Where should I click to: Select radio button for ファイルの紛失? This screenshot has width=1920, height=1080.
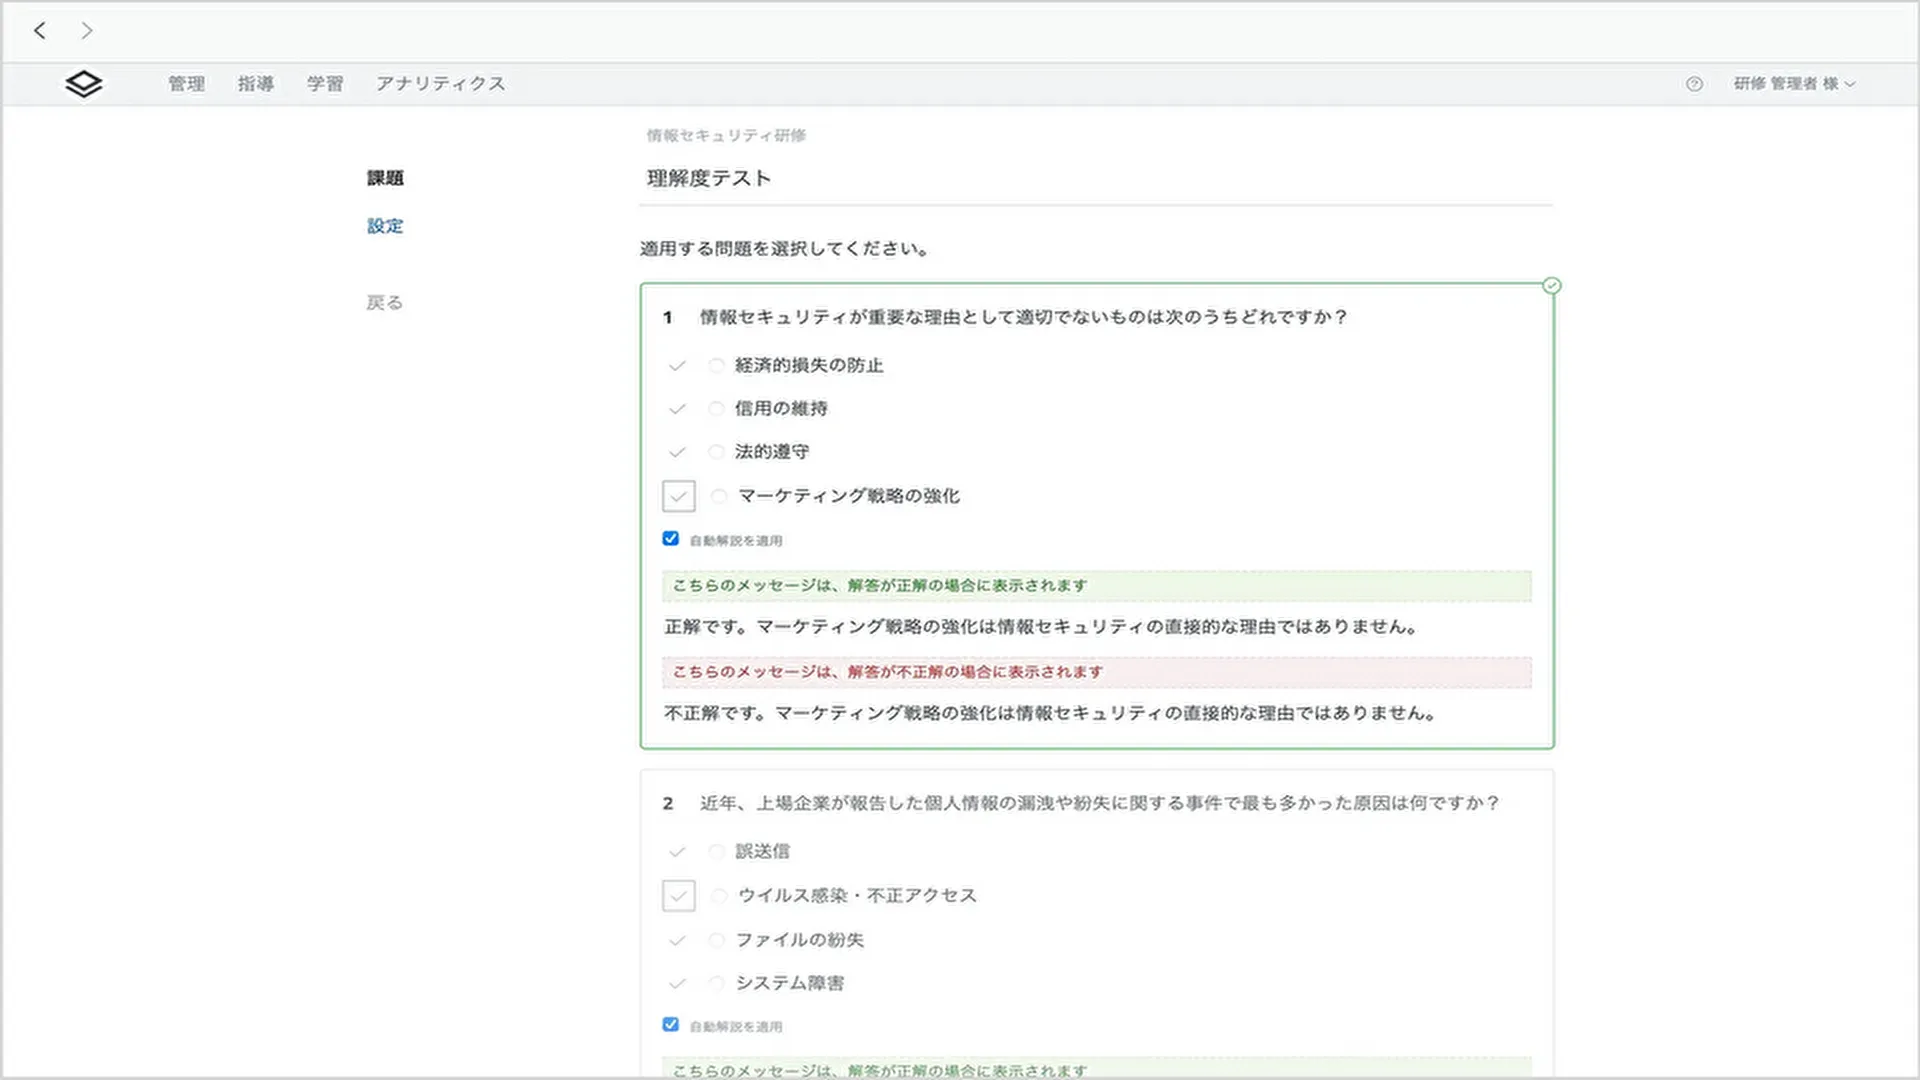pos(716,940)
